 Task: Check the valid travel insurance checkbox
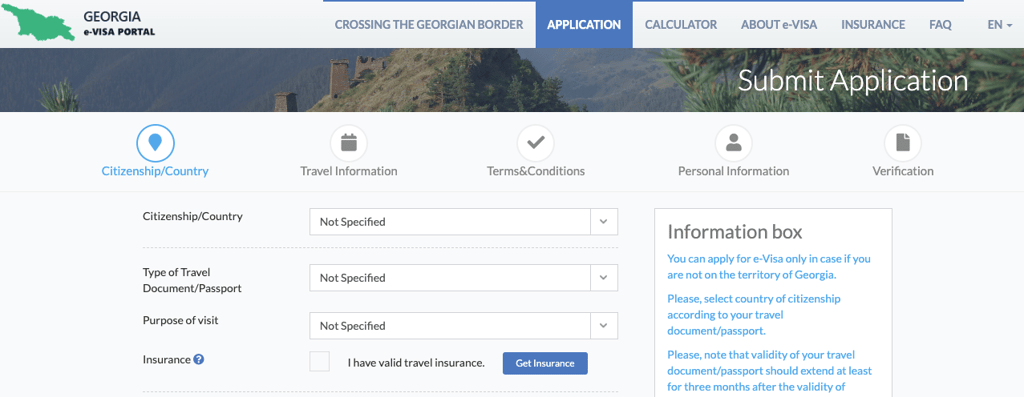point(319,362)
